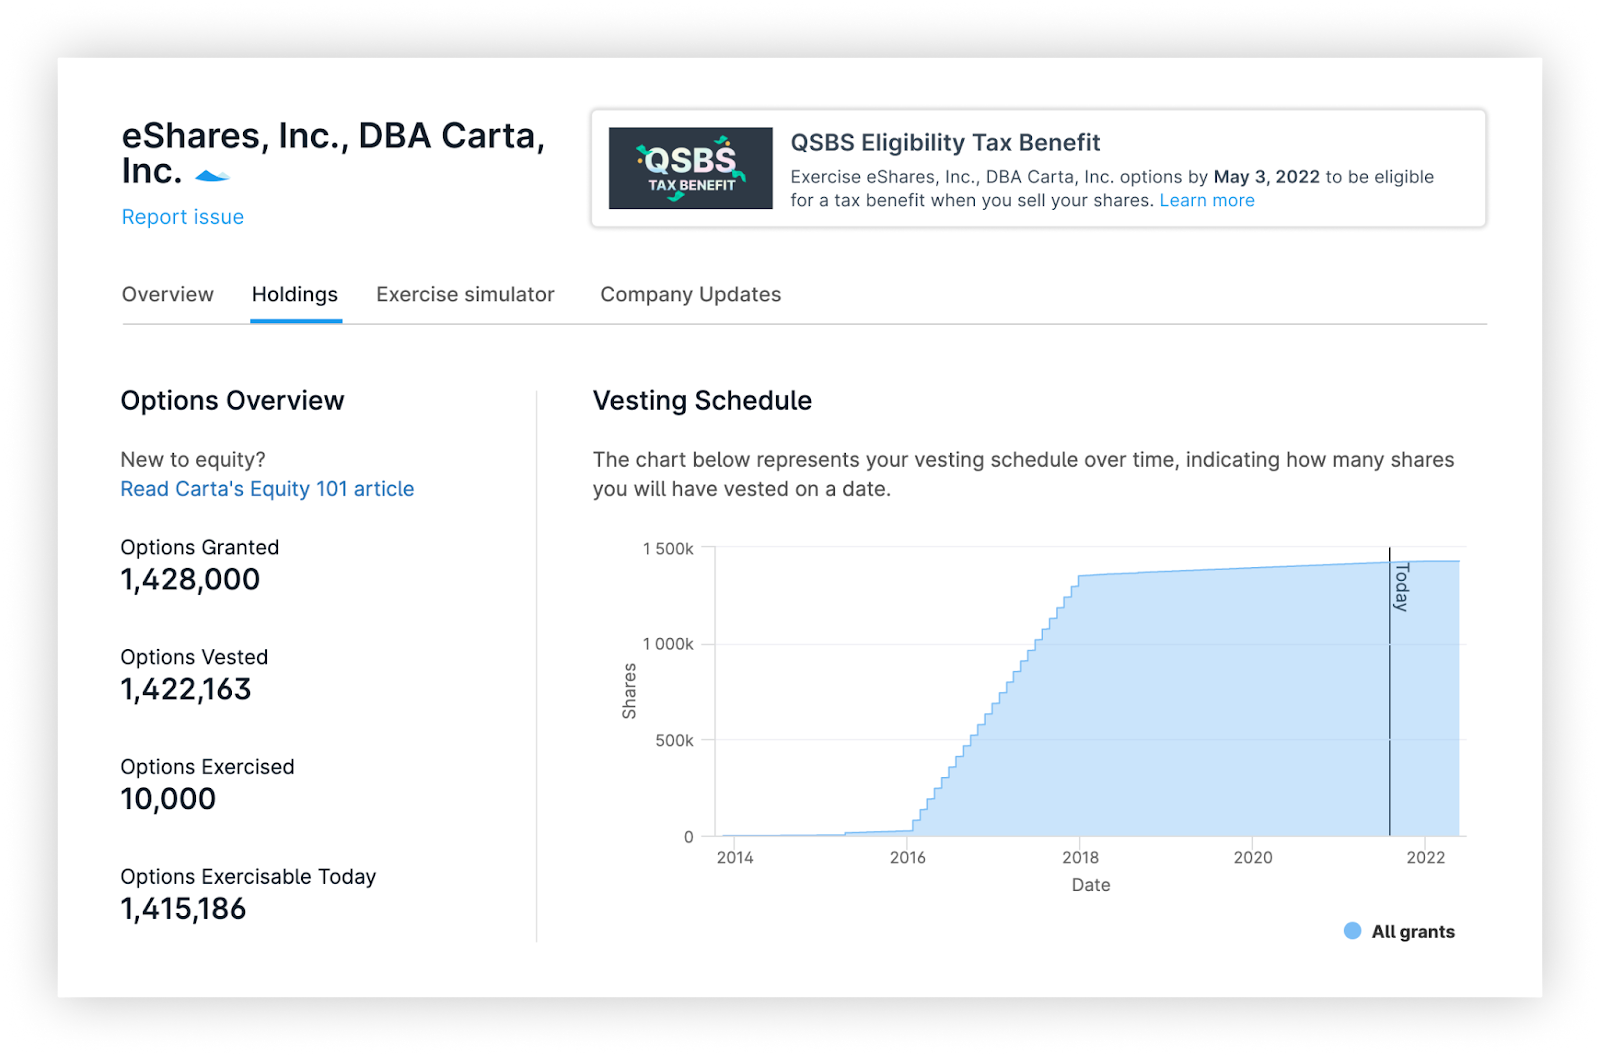
Task: Open Read Carta's Equity 101 article
Action: [x=267, y=489]
